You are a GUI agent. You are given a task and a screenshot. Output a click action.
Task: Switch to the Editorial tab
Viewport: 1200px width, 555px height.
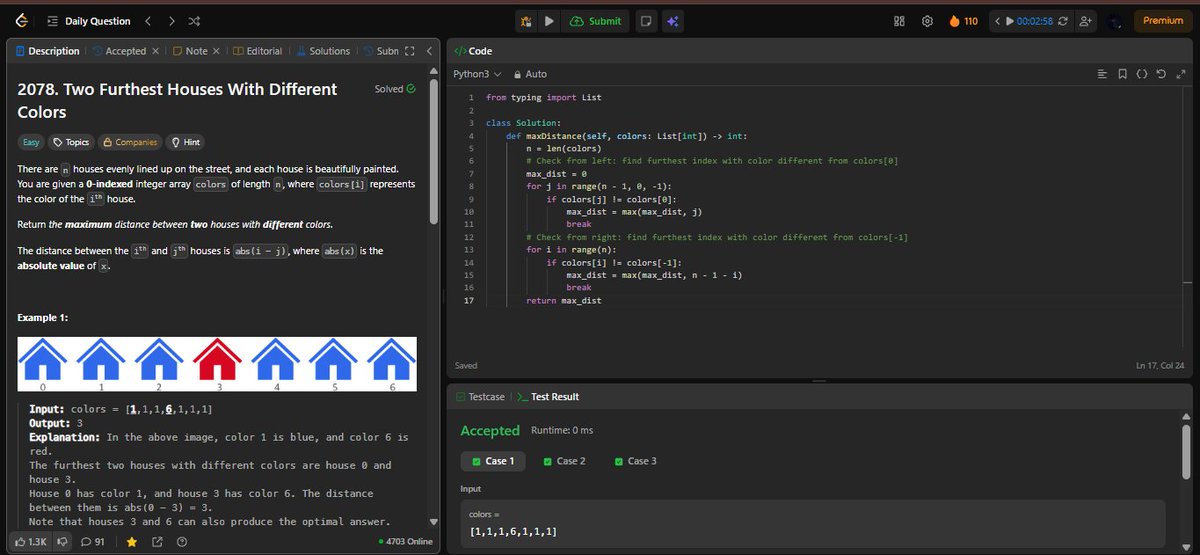tap(258, 51)
